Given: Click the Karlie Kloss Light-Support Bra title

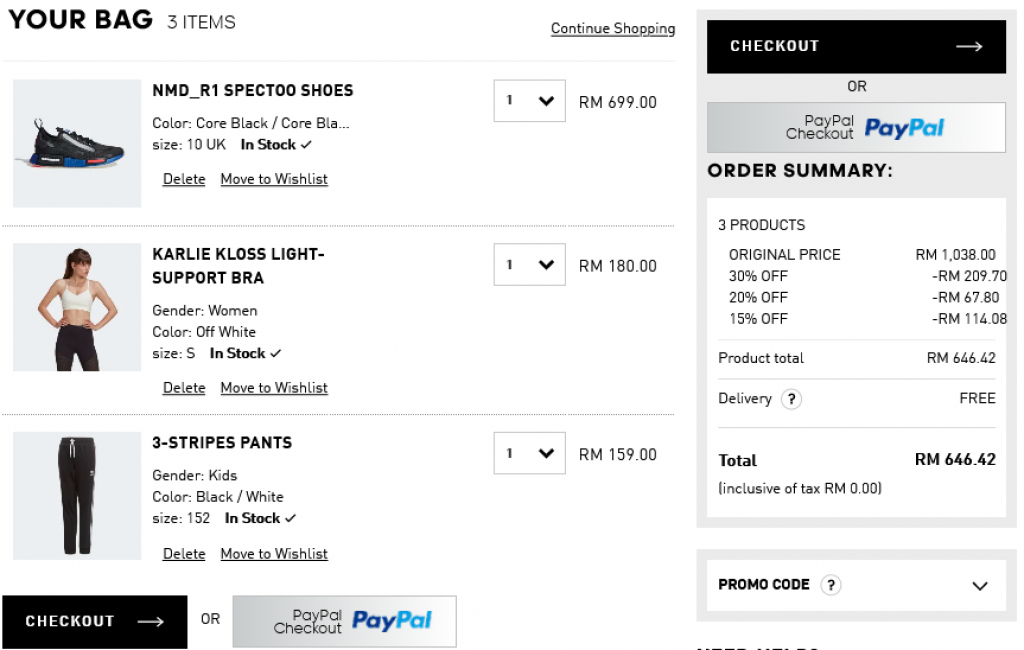Looking at the screenshot, I should tap(238, 266).
